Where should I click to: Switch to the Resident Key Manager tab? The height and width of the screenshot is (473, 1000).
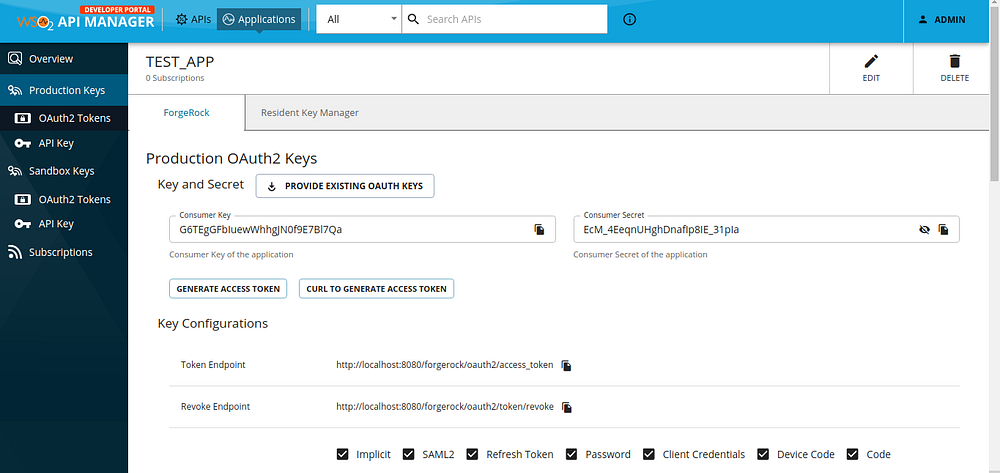coord(309,113)
